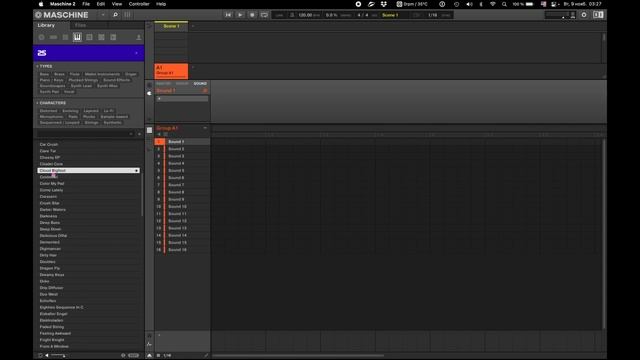Viewport: 640px width, 360px height.
Task: Click the restart transport button
Action: (x=228, y=15)
